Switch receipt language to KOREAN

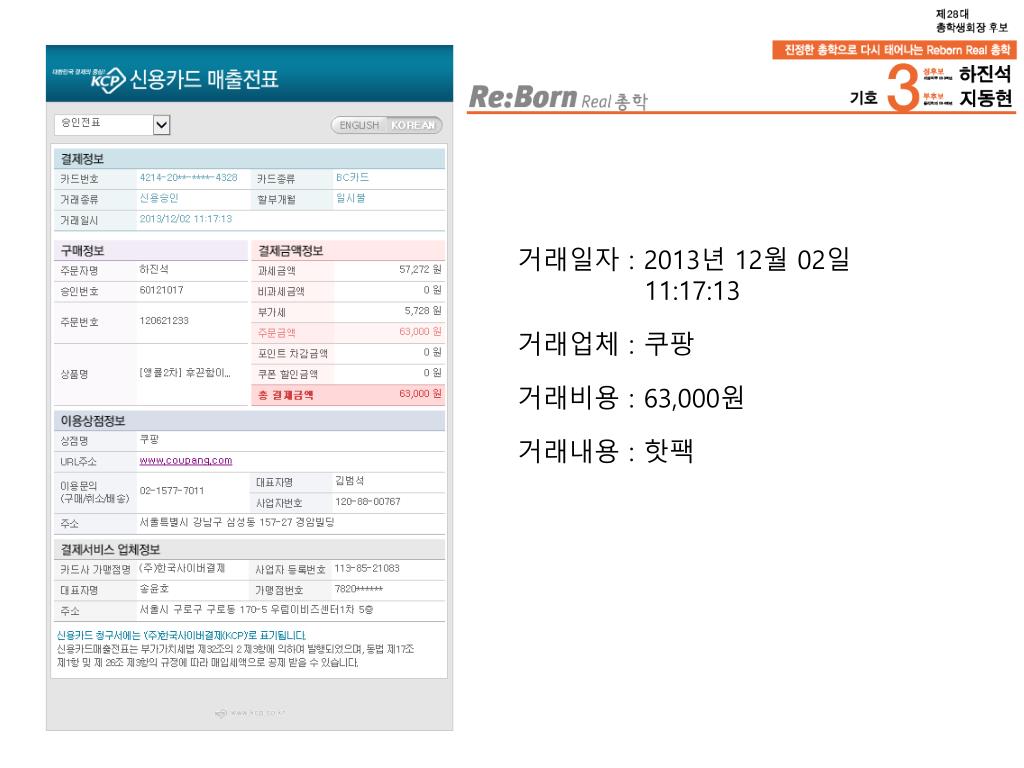pos(414,125)
